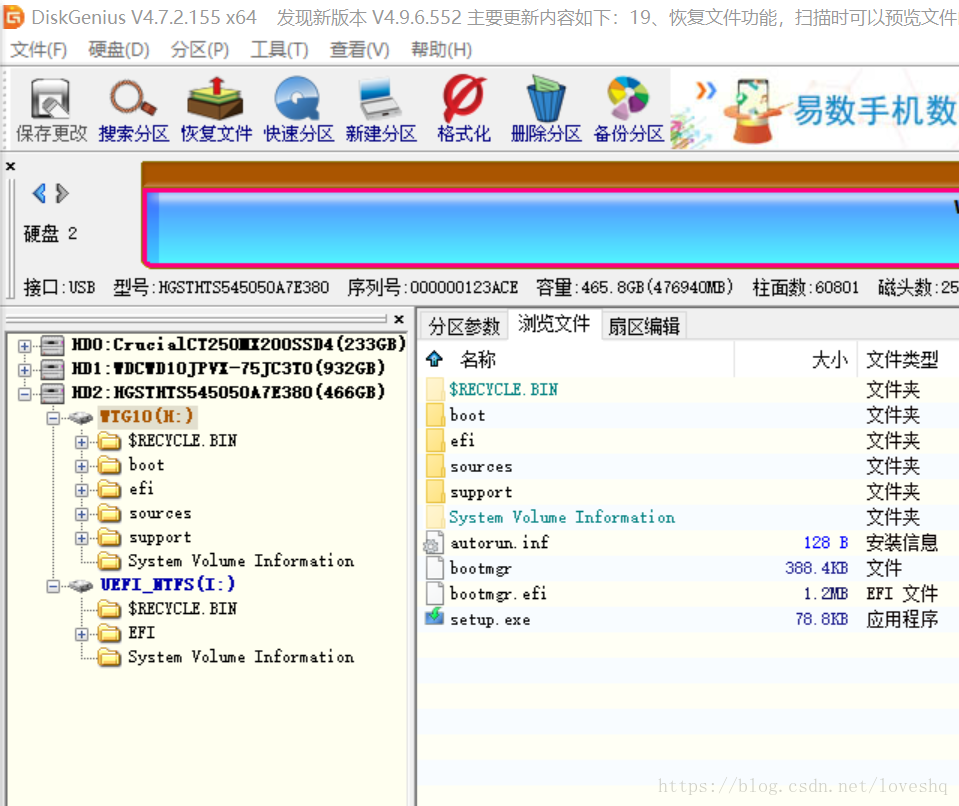This screenshot has width=959, height=806.
Task: Click the toolbar overflow double-chevron
Action: tap(706, 91)
